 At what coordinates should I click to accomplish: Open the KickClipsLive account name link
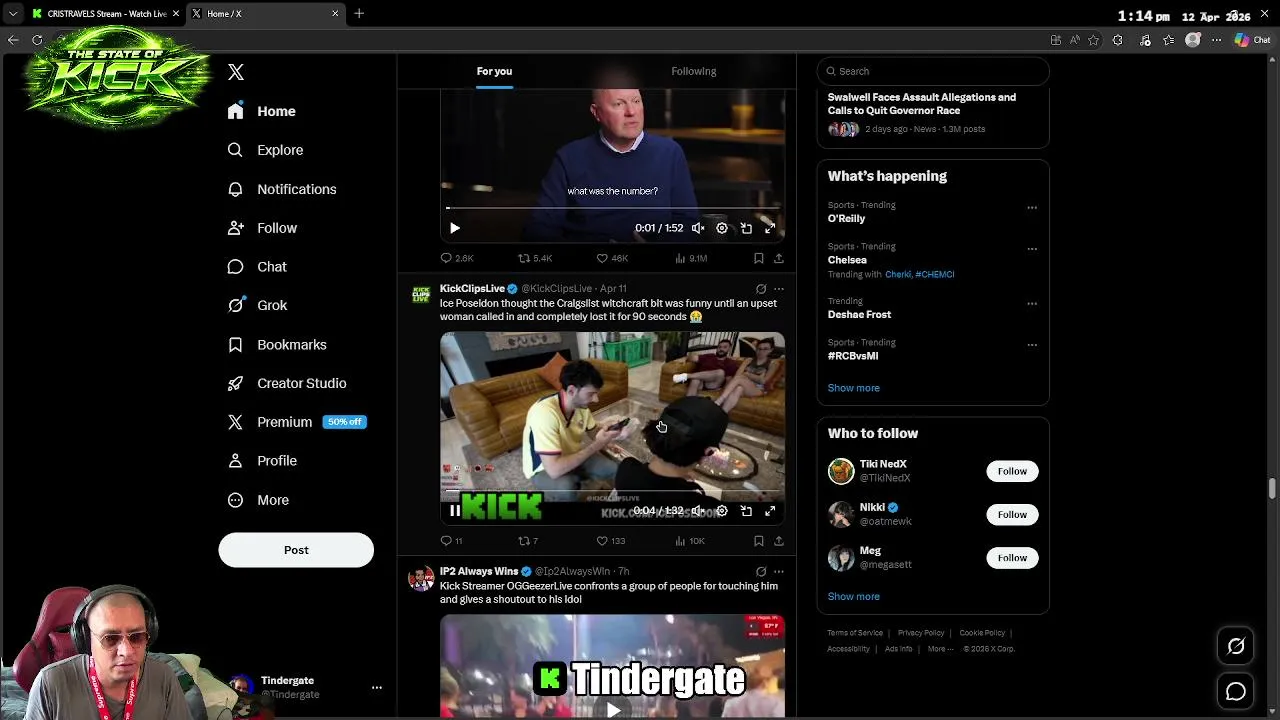tap(472, 288)
